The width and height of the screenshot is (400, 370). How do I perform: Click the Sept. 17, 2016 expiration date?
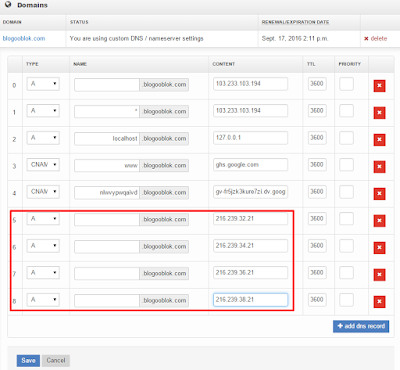(295, 39)
